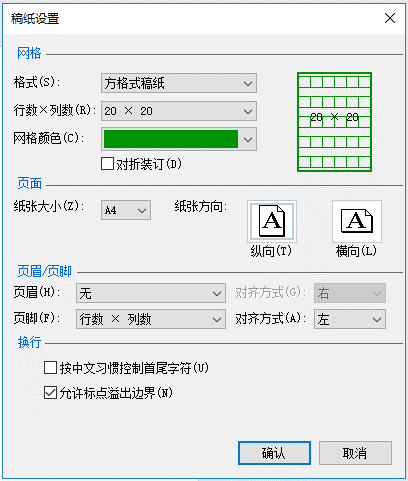The image size is (408, 481).
Task: Select the portrait 纵向(T) orientation icon
Action: (272, 221)
